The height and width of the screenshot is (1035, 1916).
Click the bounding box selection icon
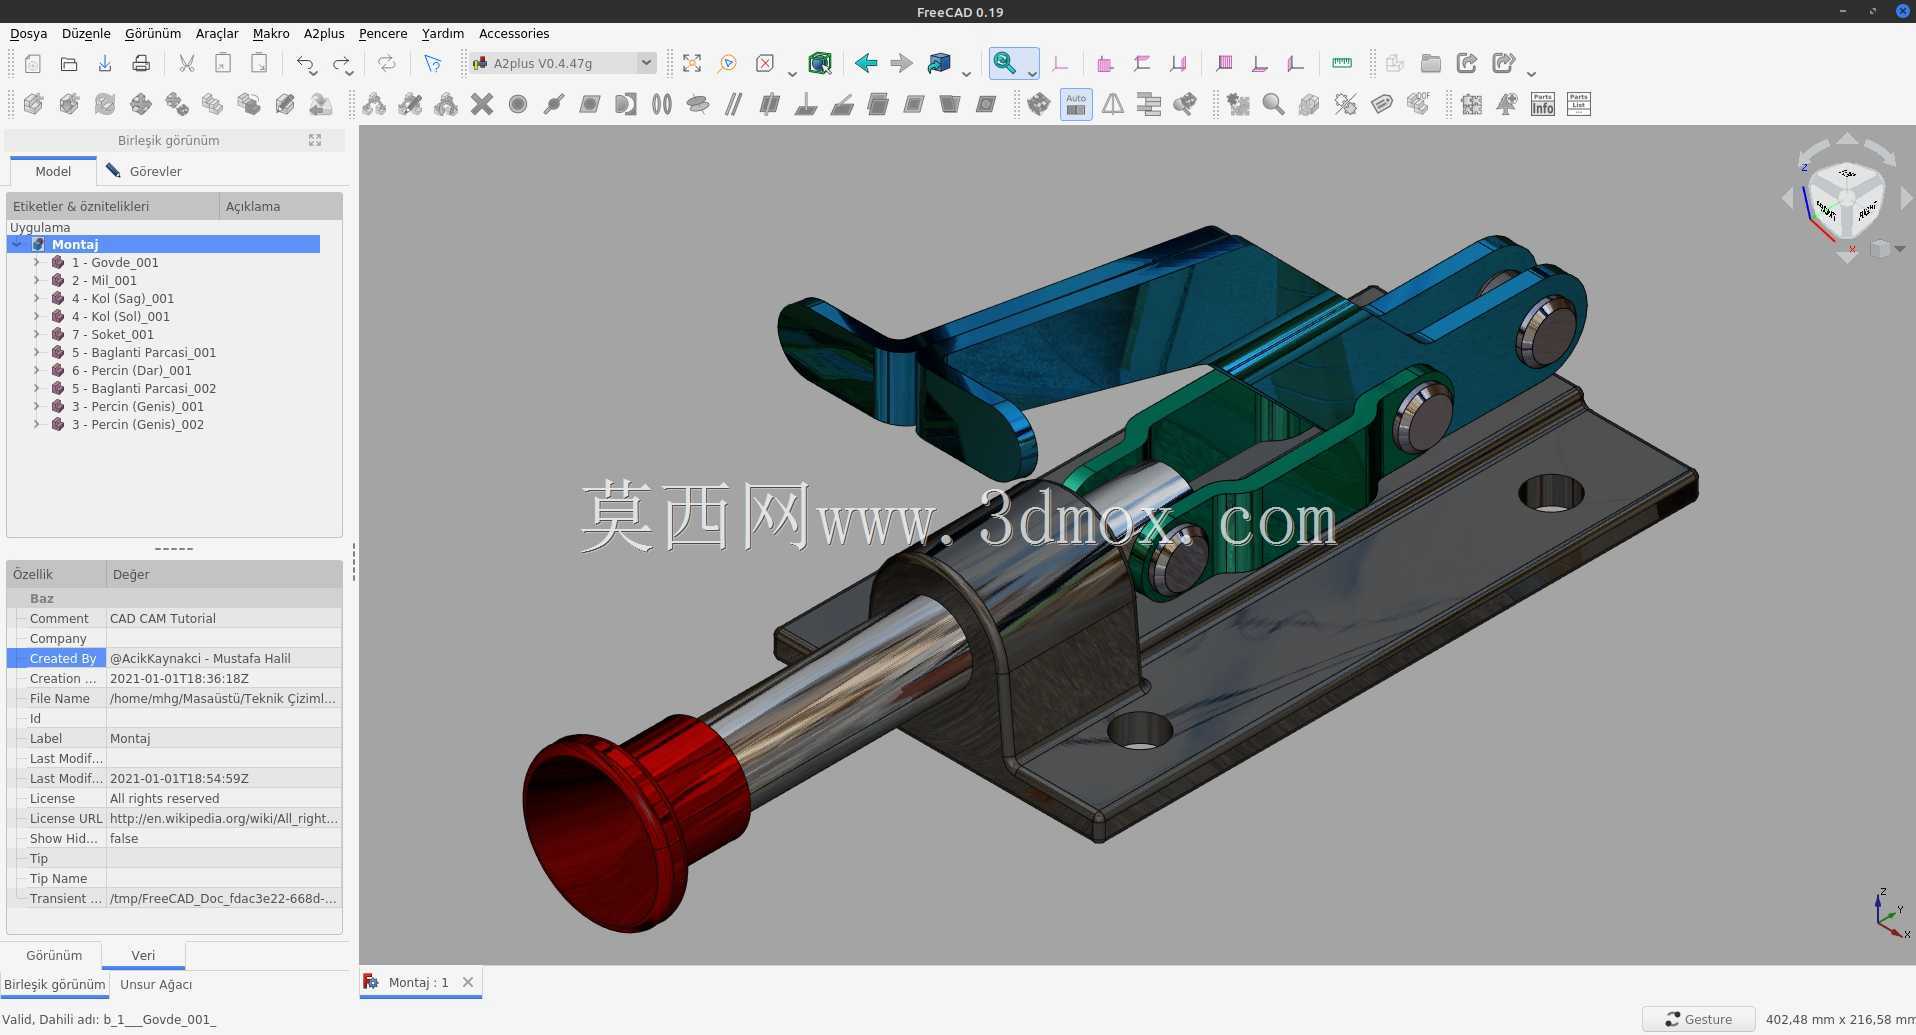(x=820, y=64)
